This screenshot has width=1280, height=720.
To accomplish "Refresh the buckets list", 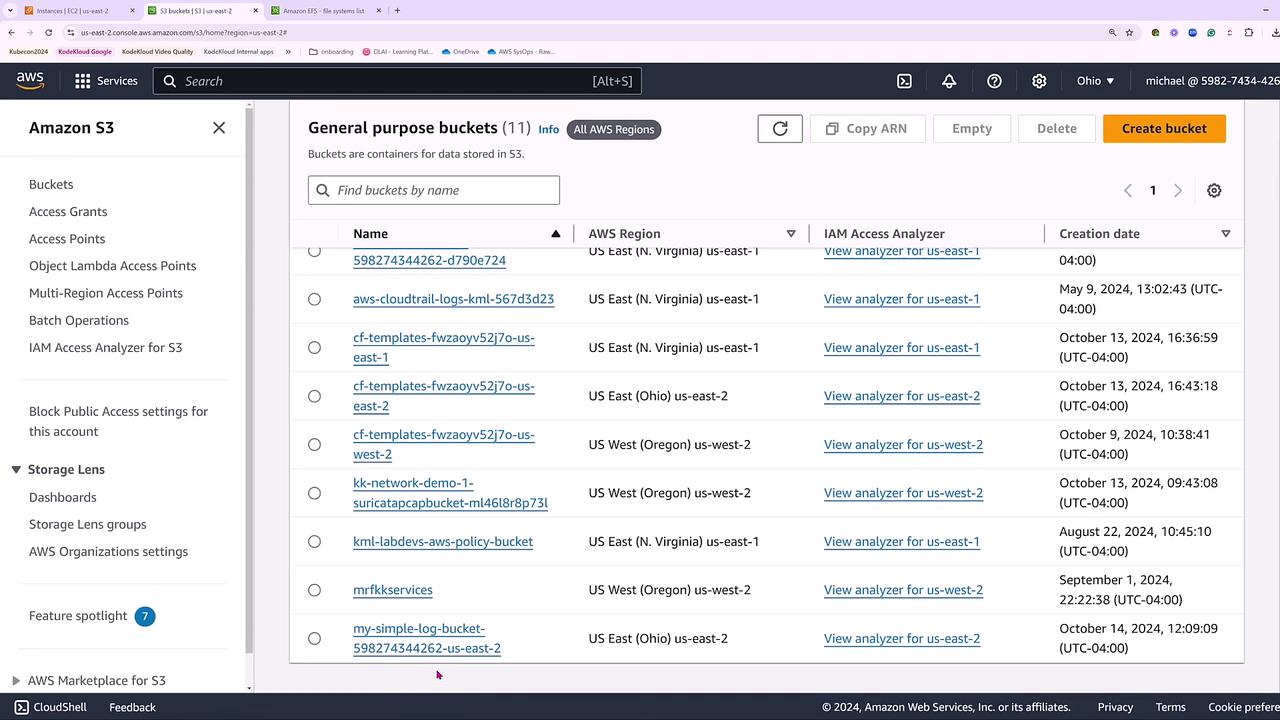I will pyautogui.click(x=780, y=128).
